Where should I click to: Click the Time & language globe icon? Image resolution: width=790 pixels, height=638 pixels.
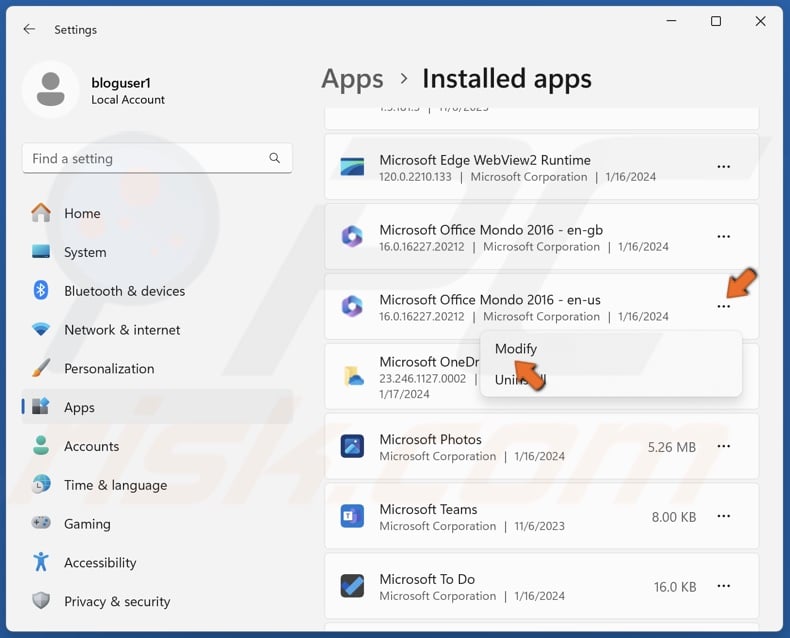pos(41,484)
